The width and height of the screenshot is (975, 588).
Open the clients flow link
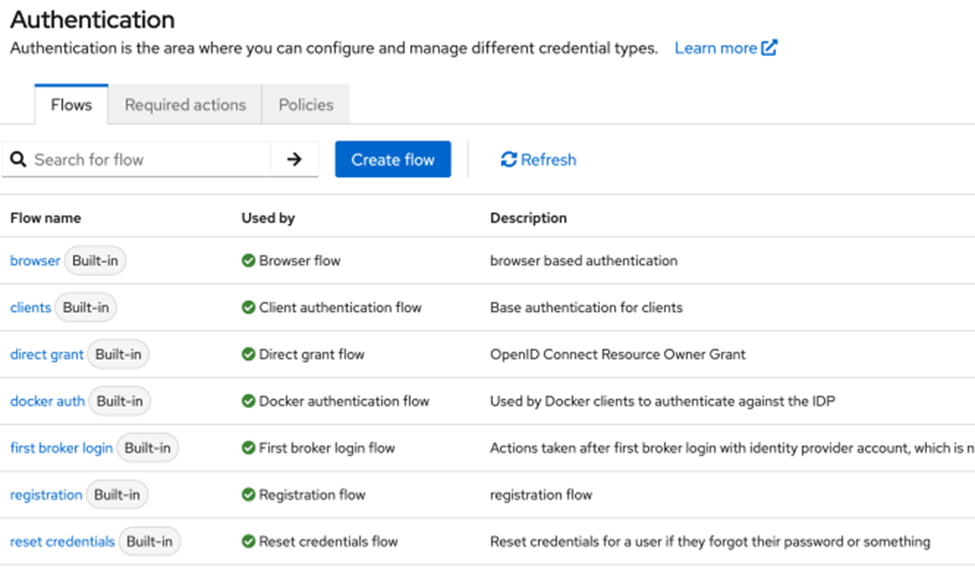(x=30, y=307)
